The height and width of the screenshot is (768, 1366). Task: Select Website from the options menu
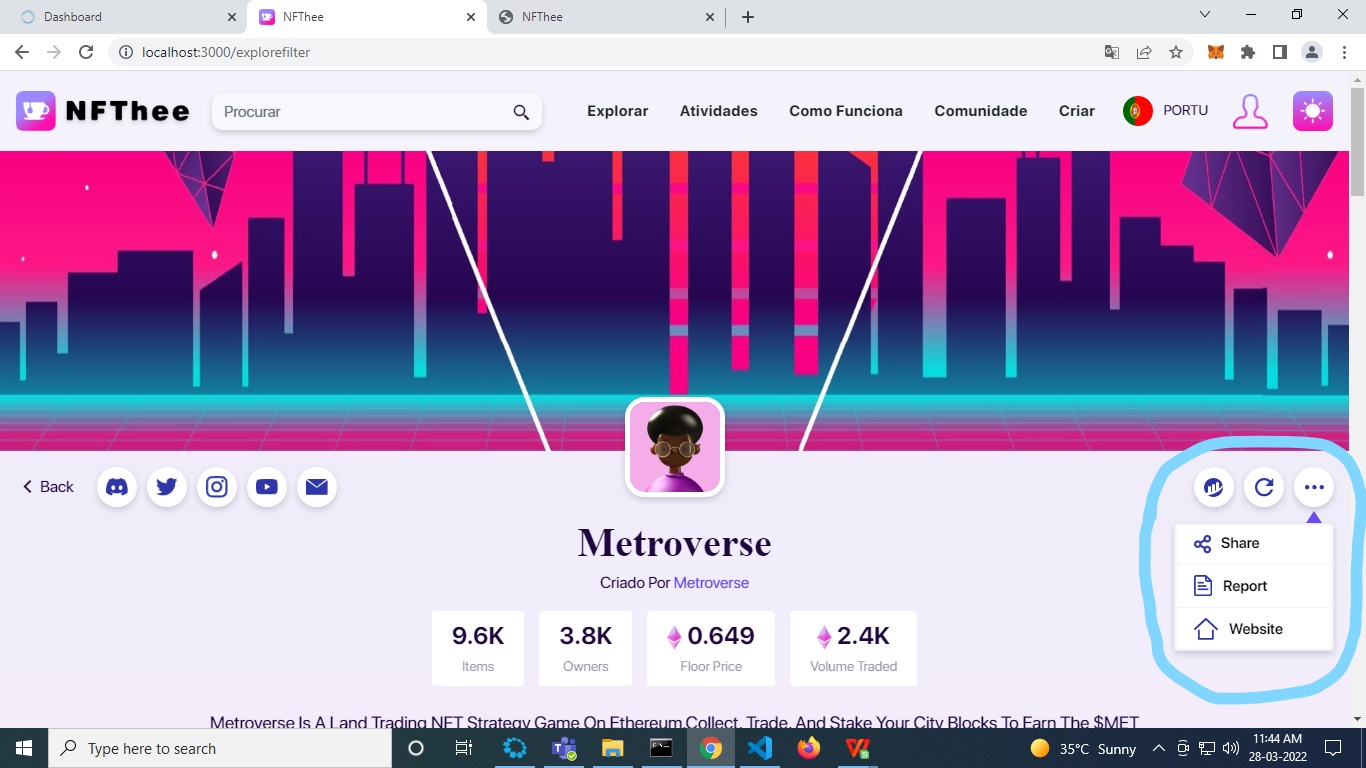[1255, 629]
